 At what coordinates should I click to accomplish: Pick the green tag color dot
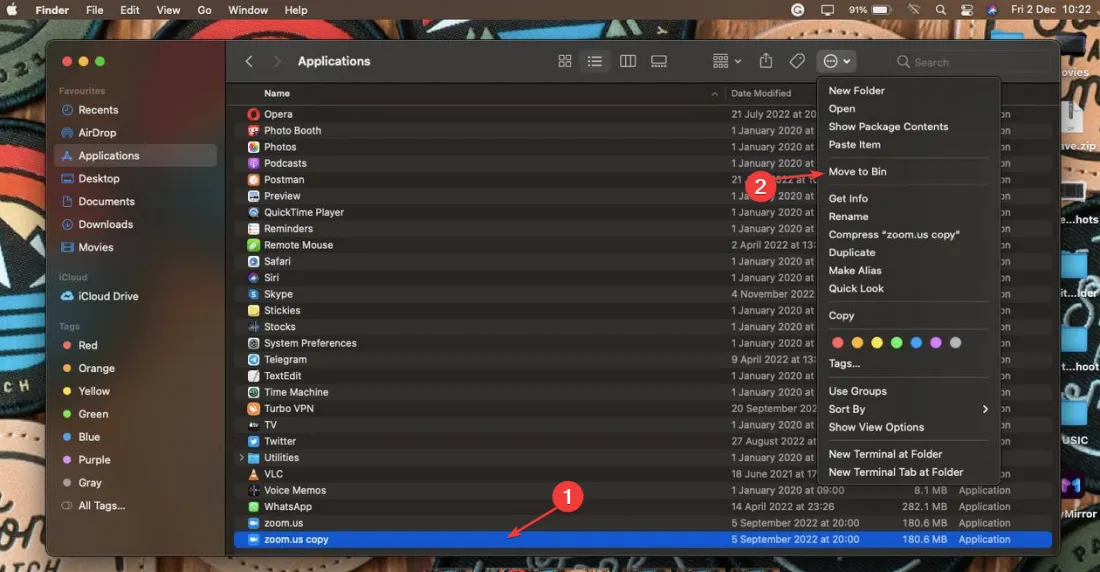[x=897, y=342]
